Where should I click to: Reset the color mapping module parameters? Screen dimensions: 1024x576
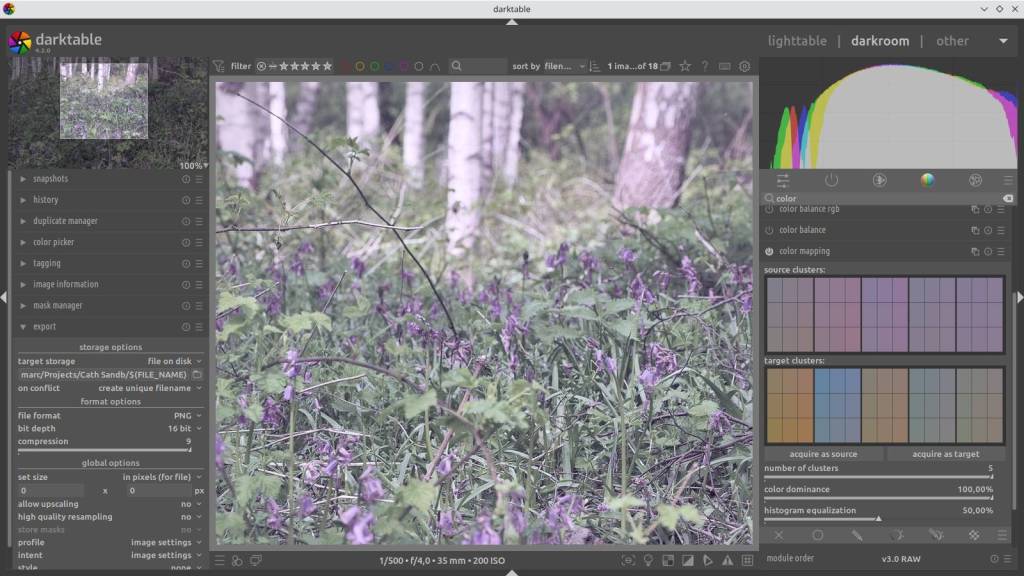tap(988, 251)
